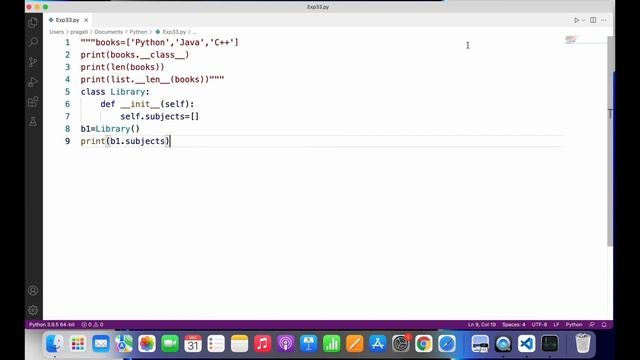Open Safari from the Dock
Viewport: 640px width, 360px height.
coord(447,344)
